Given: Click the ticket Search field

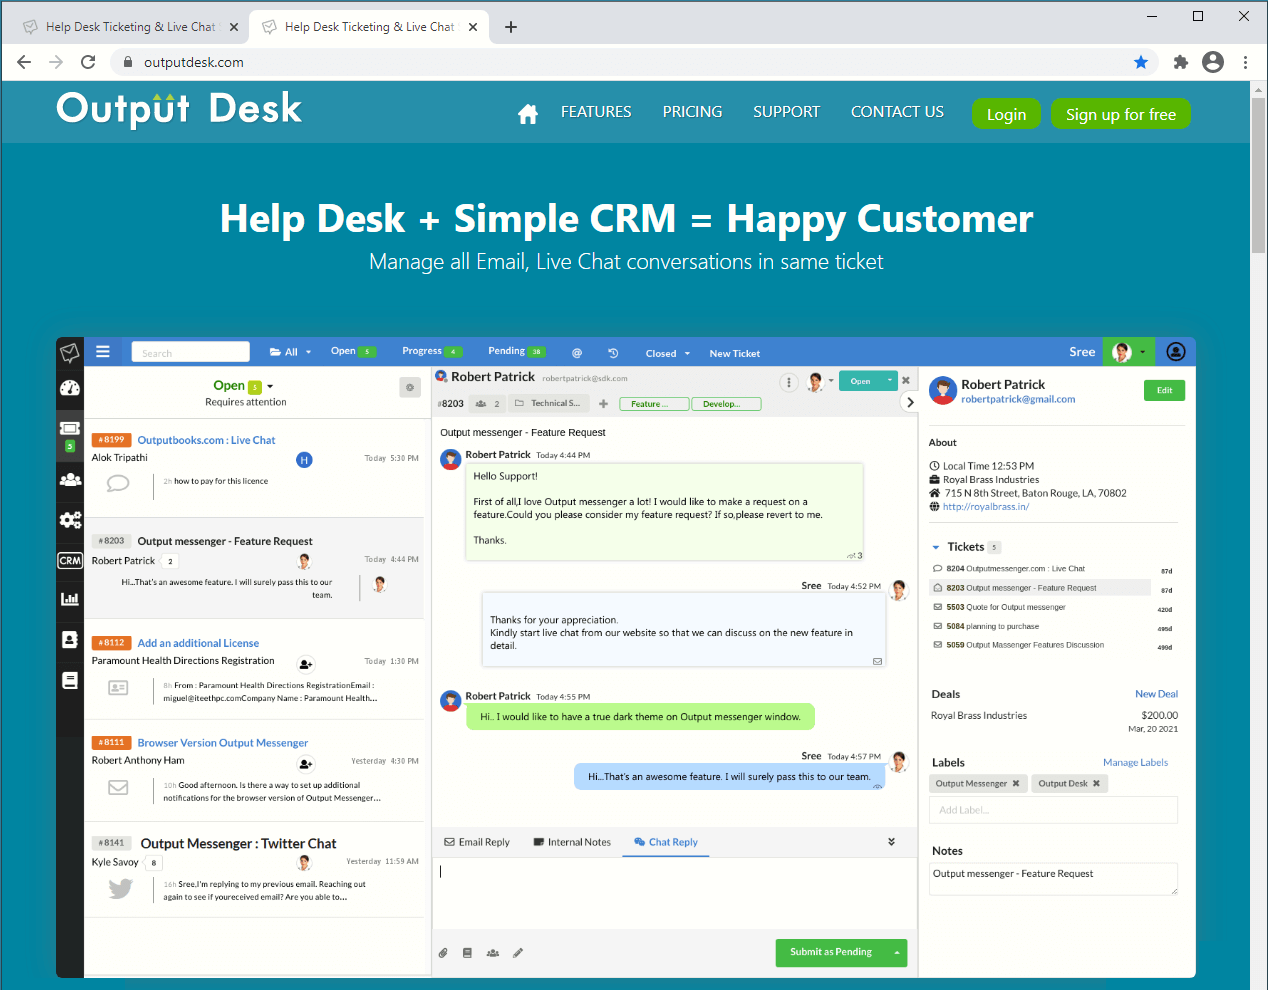Looking at the screenshot, I should [x=190, y=352].
